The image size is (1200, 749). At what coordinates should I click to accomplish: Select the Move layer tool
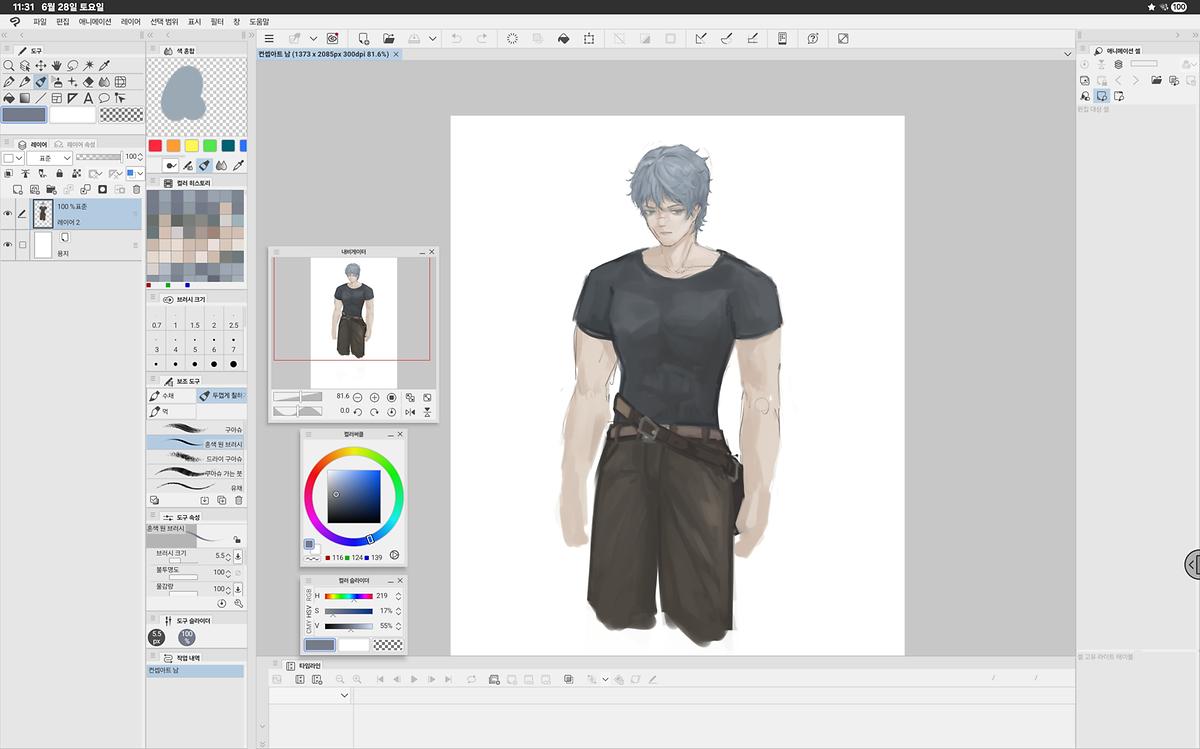pyautogui.click(x=41, y=66)
